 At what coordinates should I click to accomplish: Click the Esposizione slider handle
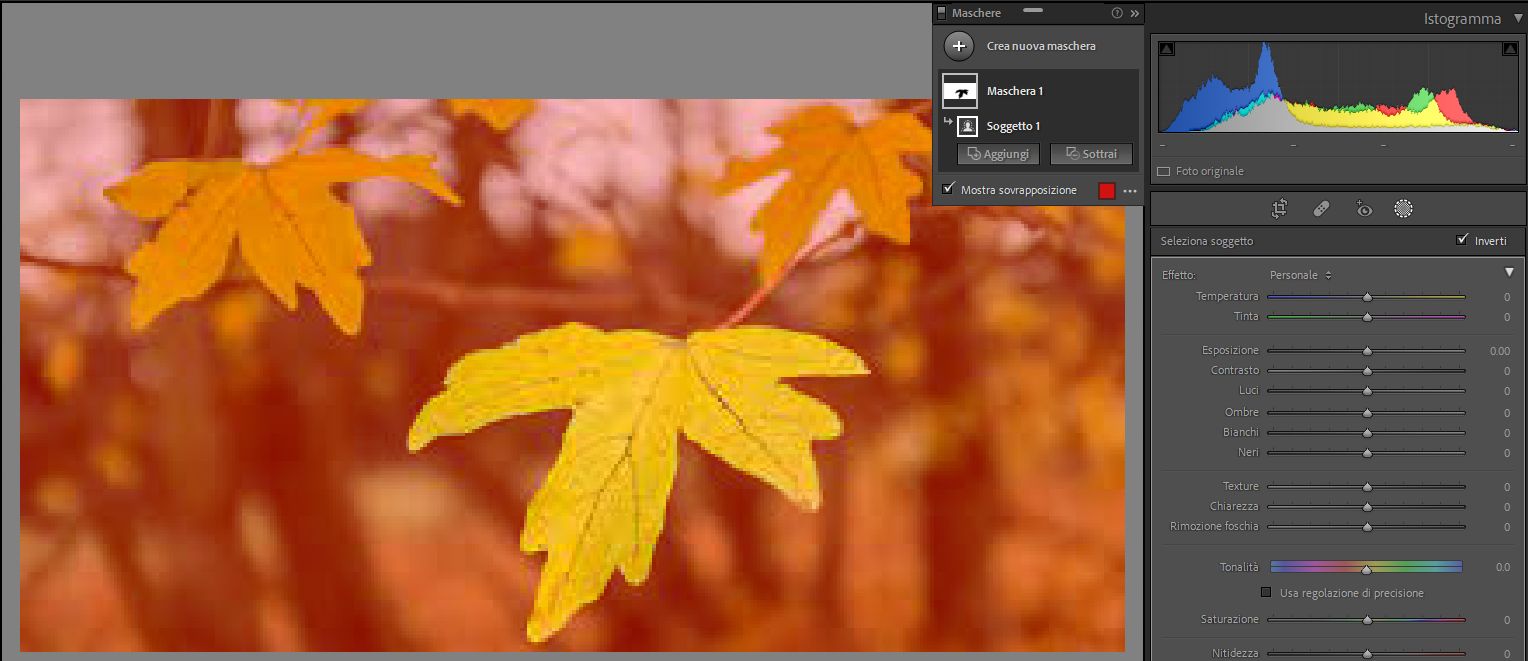click(1367, 351)
